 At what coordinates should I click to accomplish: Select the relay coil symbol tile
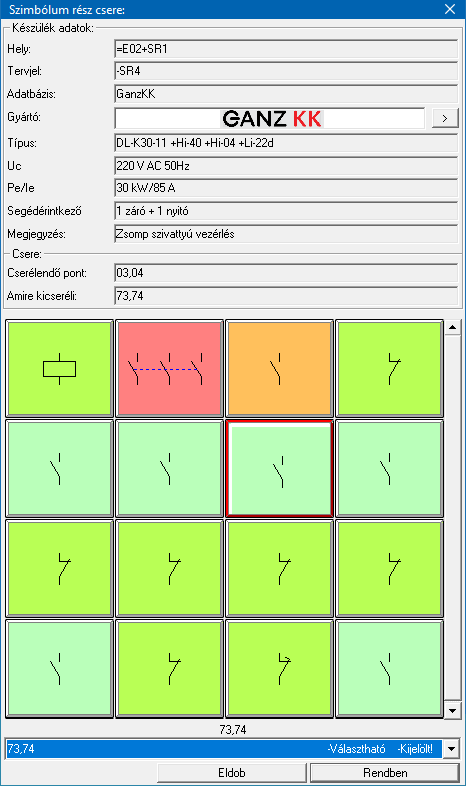click(x=60, y=368)
